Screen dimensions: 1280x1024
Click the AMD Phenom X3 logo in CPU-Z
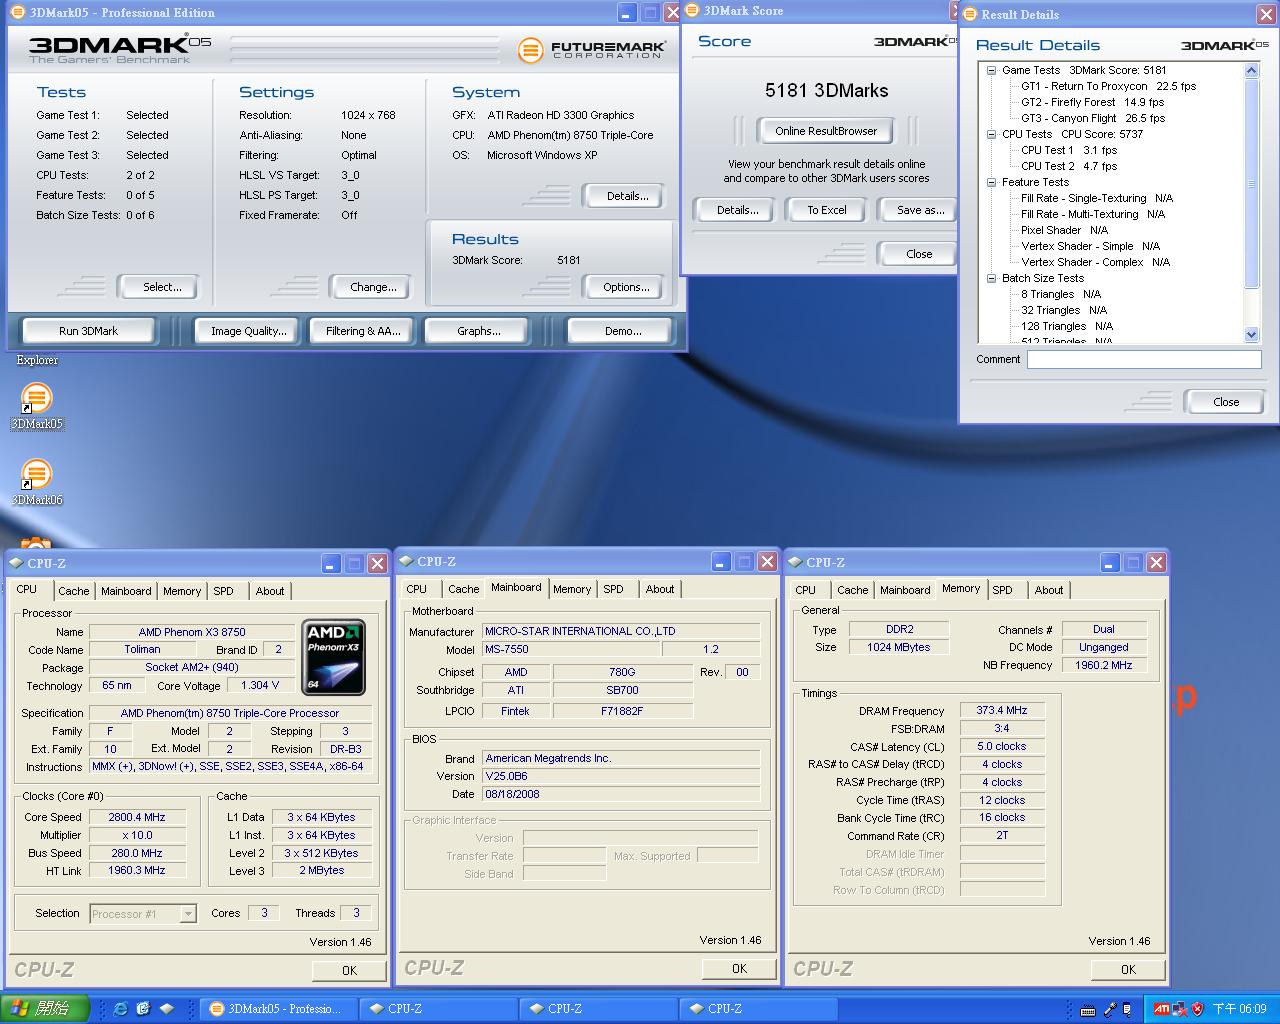333,657
